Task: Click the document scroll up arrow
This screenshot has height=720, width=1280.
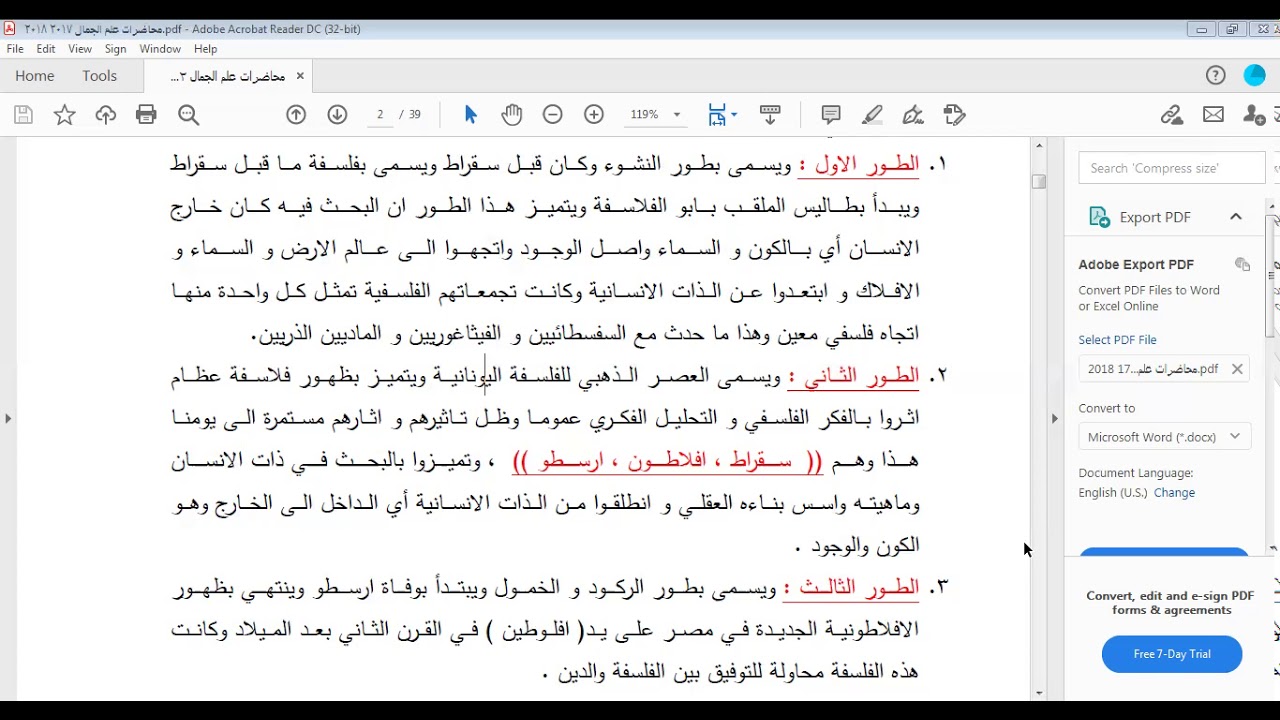Action: [x=1039, y=146]
